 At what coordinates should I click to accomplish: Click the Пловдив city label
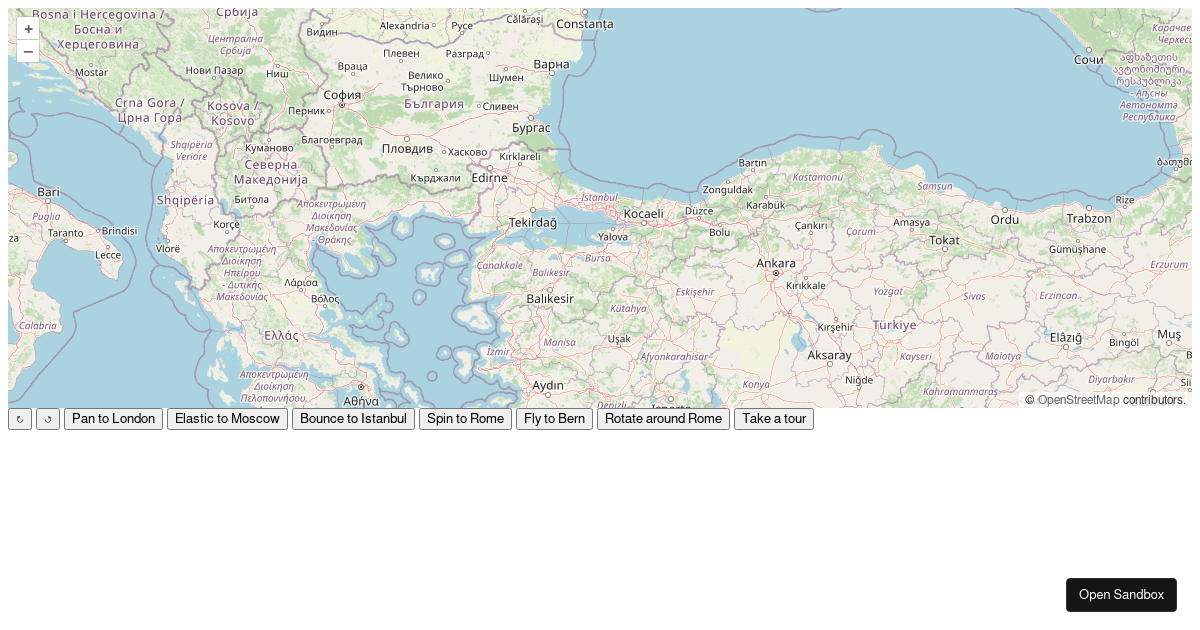[408, 148]
